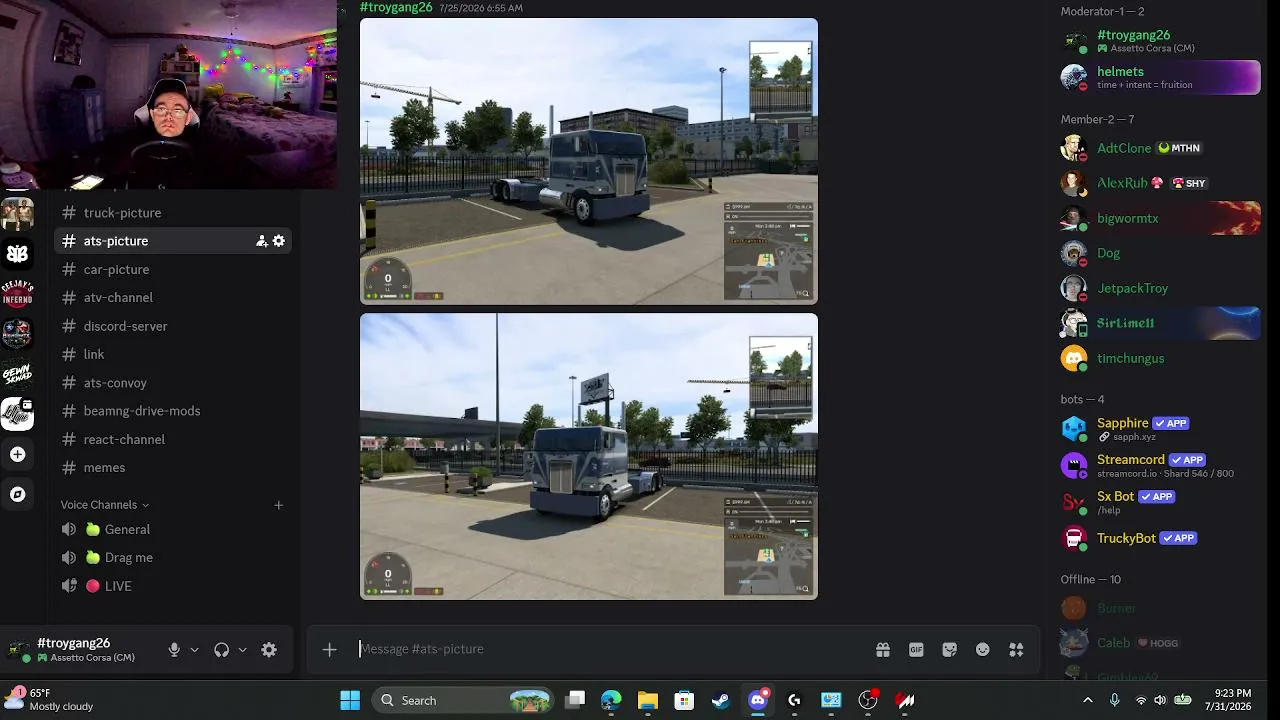The width and height of the screenshot is (1280, 720).
Task: Toggle microphone mute in user panel
Action: pyautogui.click(x=174, y=650)
